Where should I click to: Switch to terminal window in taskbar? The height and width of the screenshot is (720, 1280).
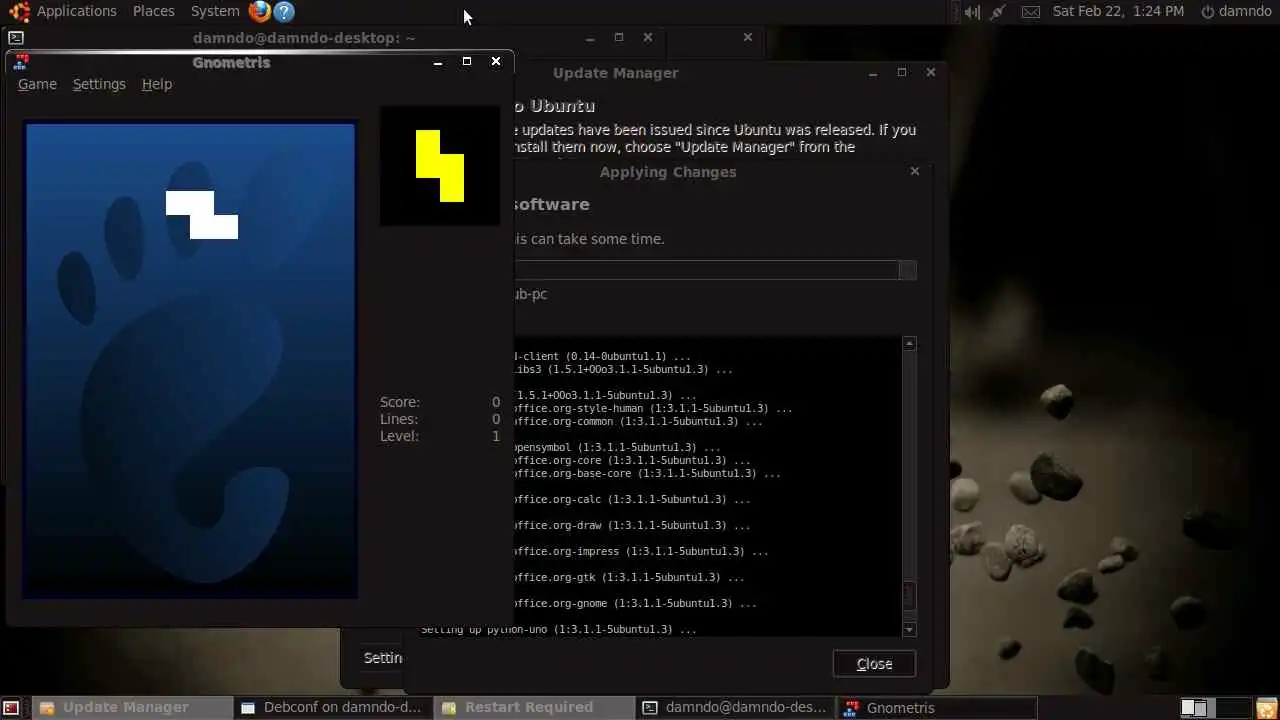(x=734, y=707)
